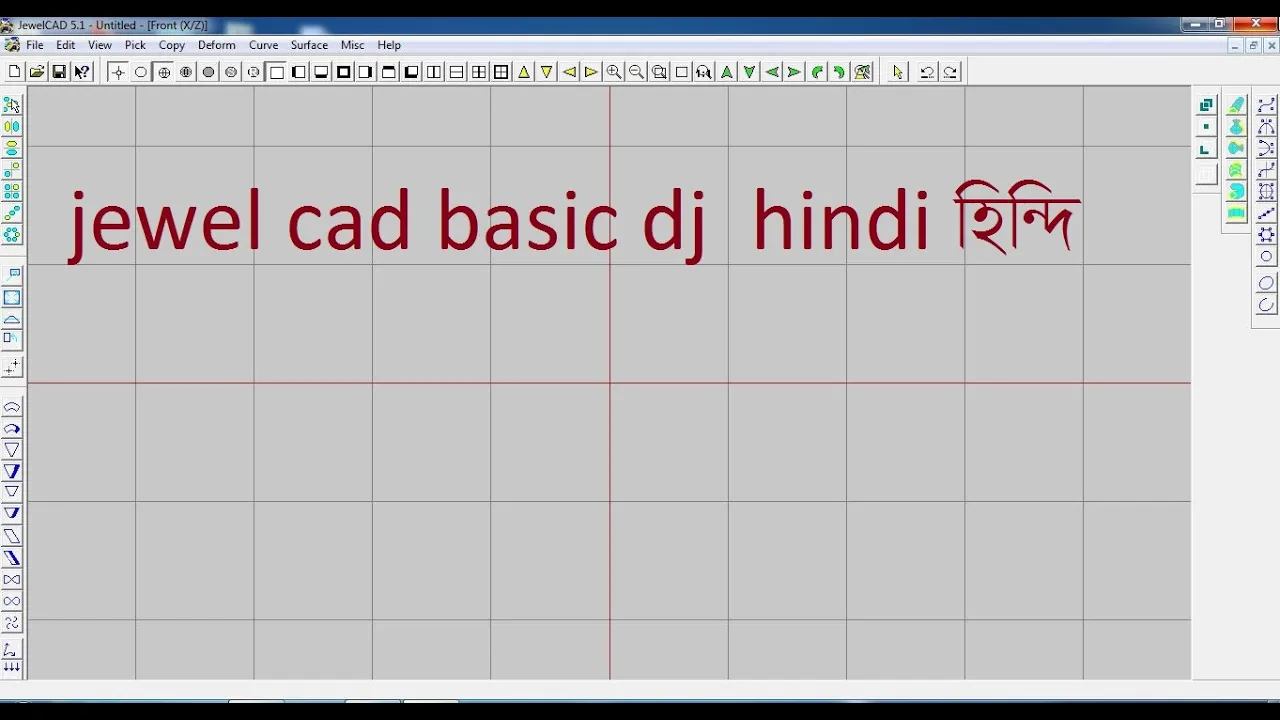The height and width of the screenshot is (720, 1280).
Task: Toggle the empty square normal view button
Action: (x=277, y=72)
